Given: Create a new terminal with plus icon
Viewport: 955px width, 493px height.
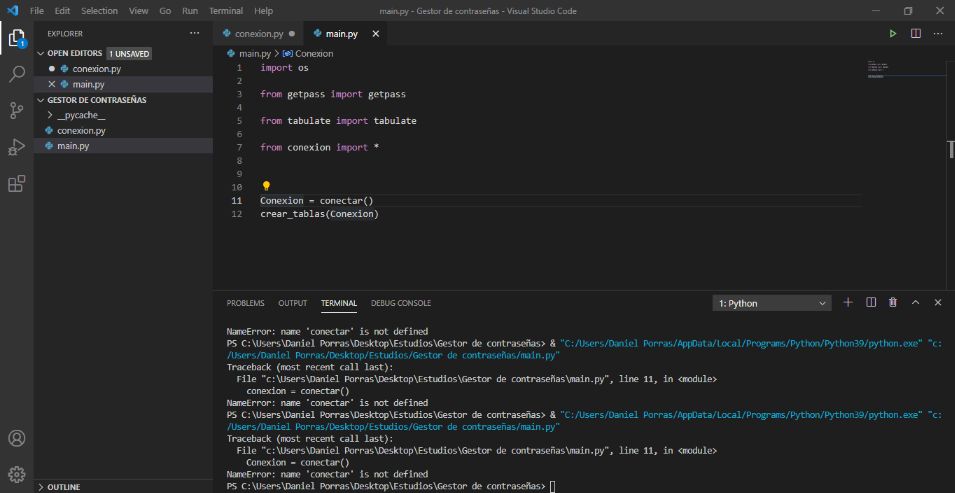Looking at the screenshot, I should click(848, 302).
